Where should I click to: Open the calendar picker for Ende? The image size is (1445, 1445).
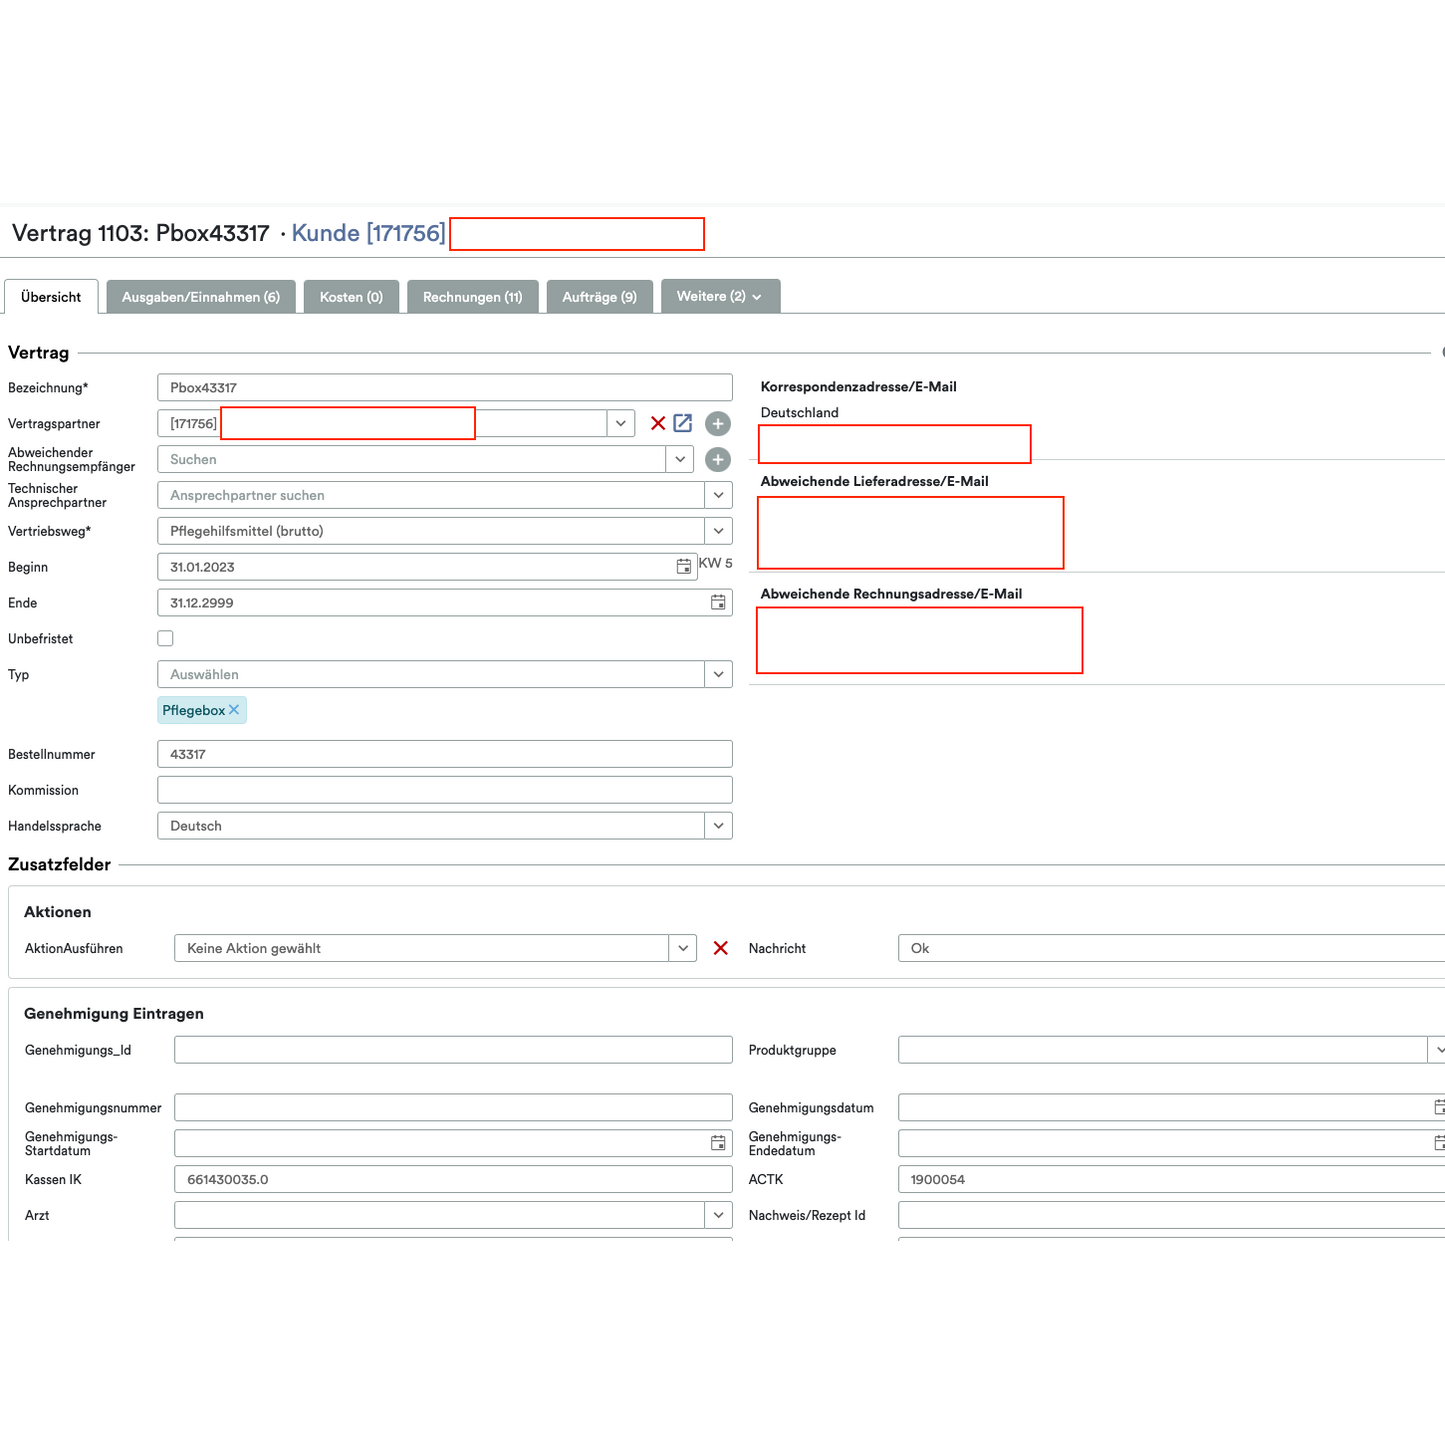coord(718,602)
